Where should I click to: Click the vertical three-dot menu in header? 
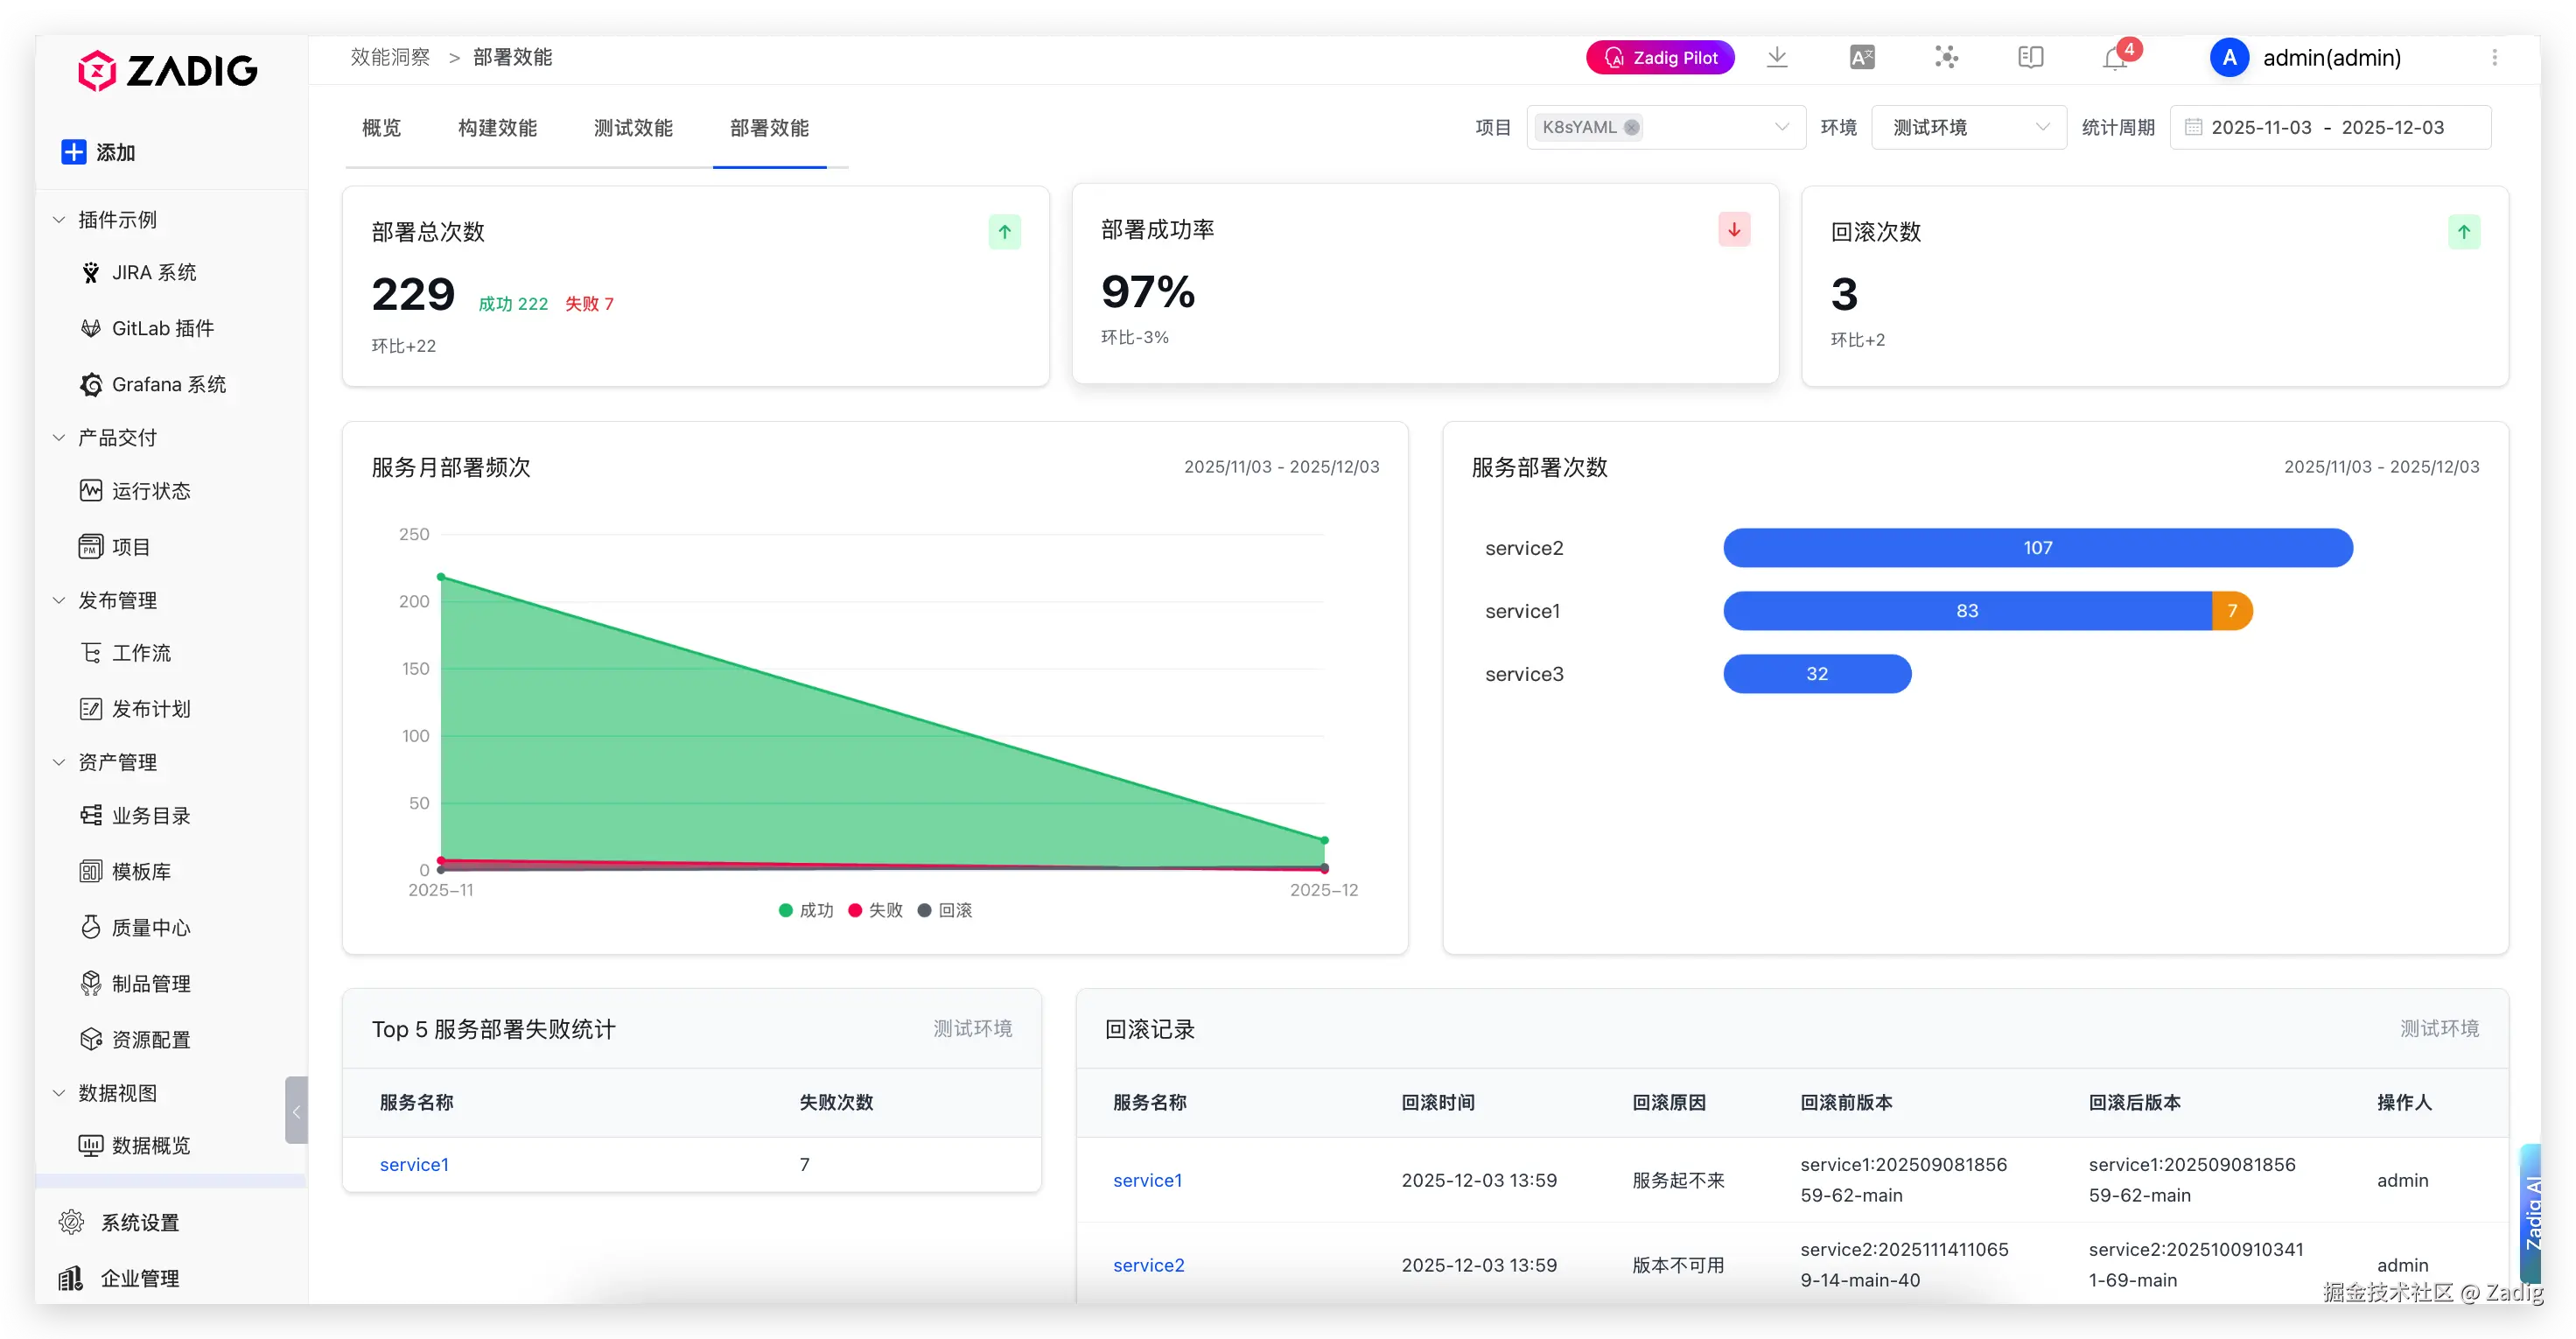pos(2494,57)
